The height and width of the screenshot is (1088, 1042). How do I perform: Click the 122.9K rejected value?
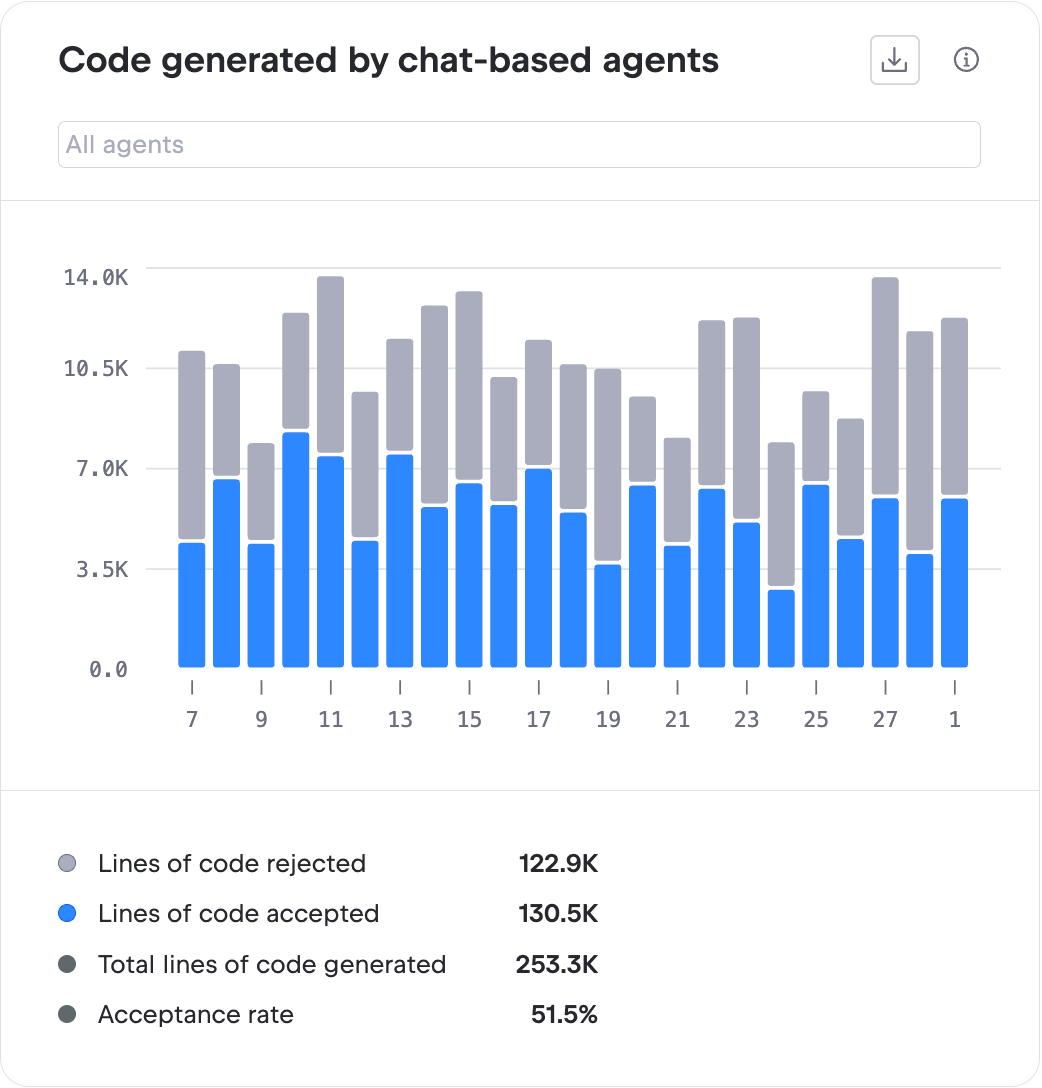click(x=558, y=863)
